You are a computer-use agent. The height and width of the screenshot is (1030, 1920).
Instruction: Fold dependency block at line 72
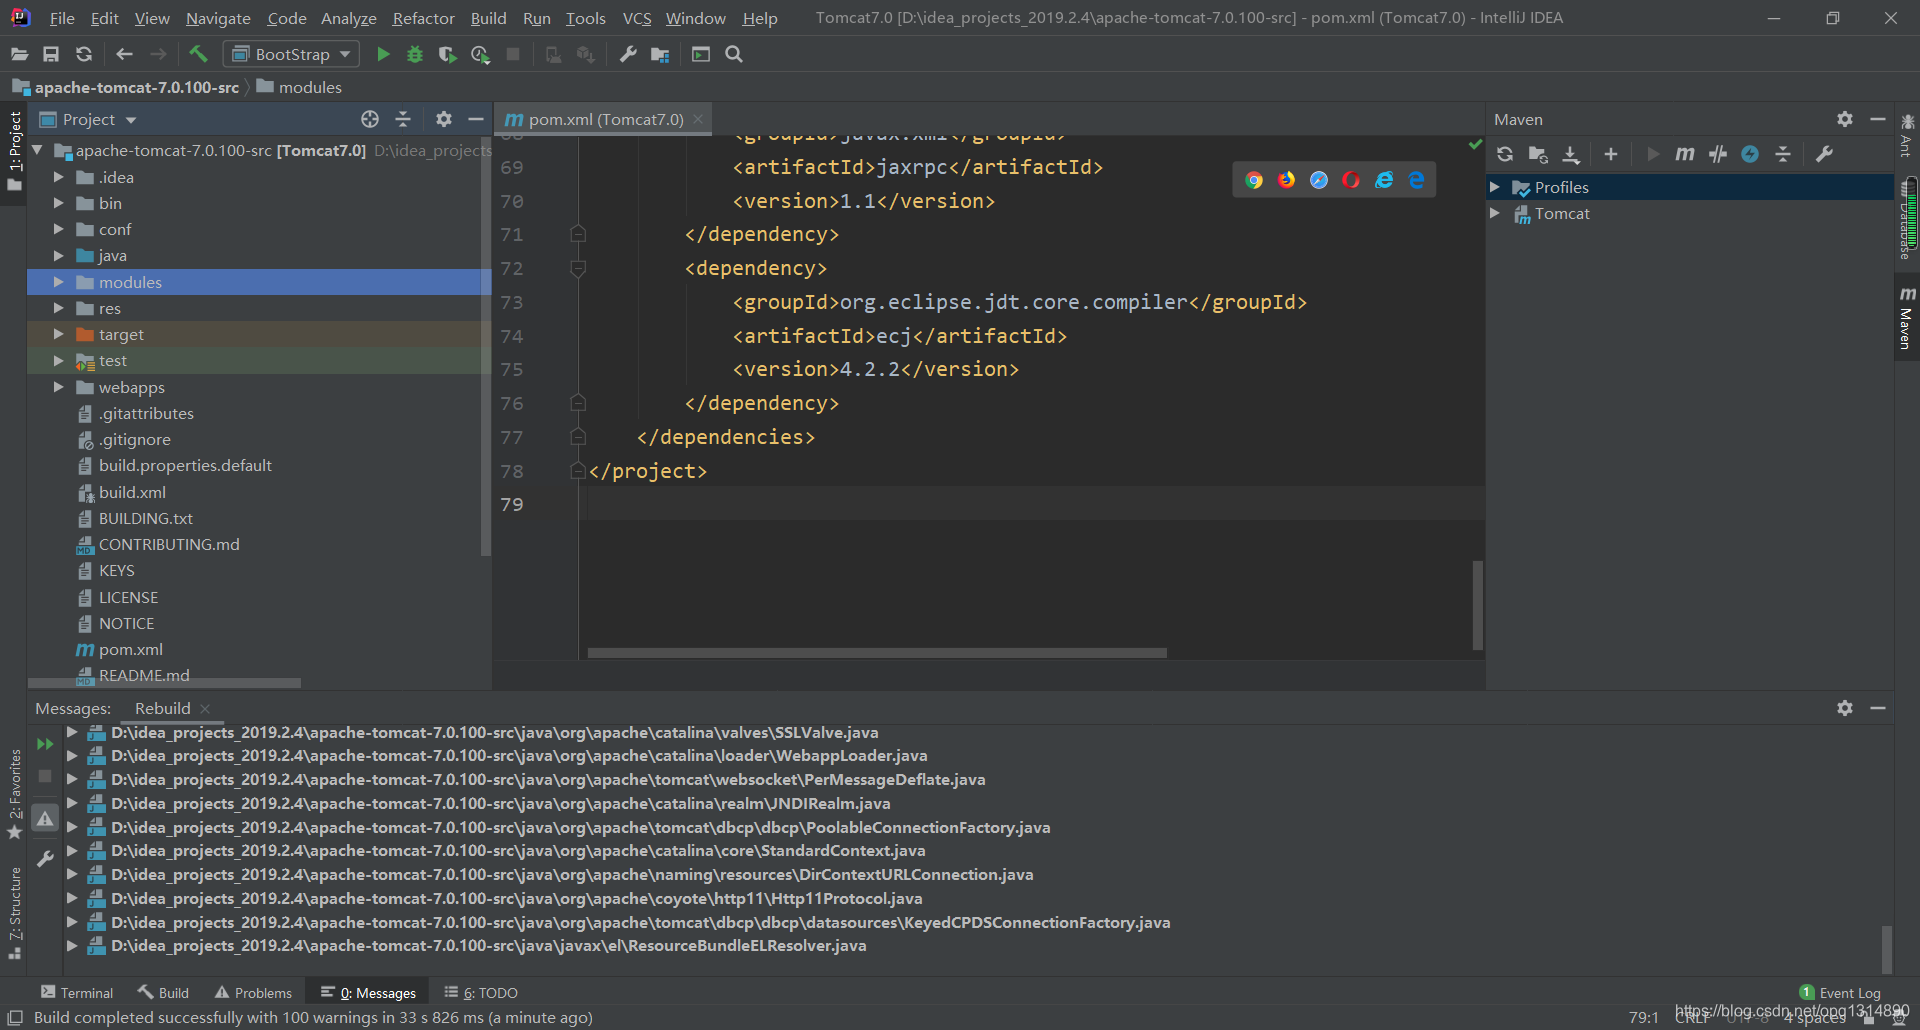click(x=578, y=268)
